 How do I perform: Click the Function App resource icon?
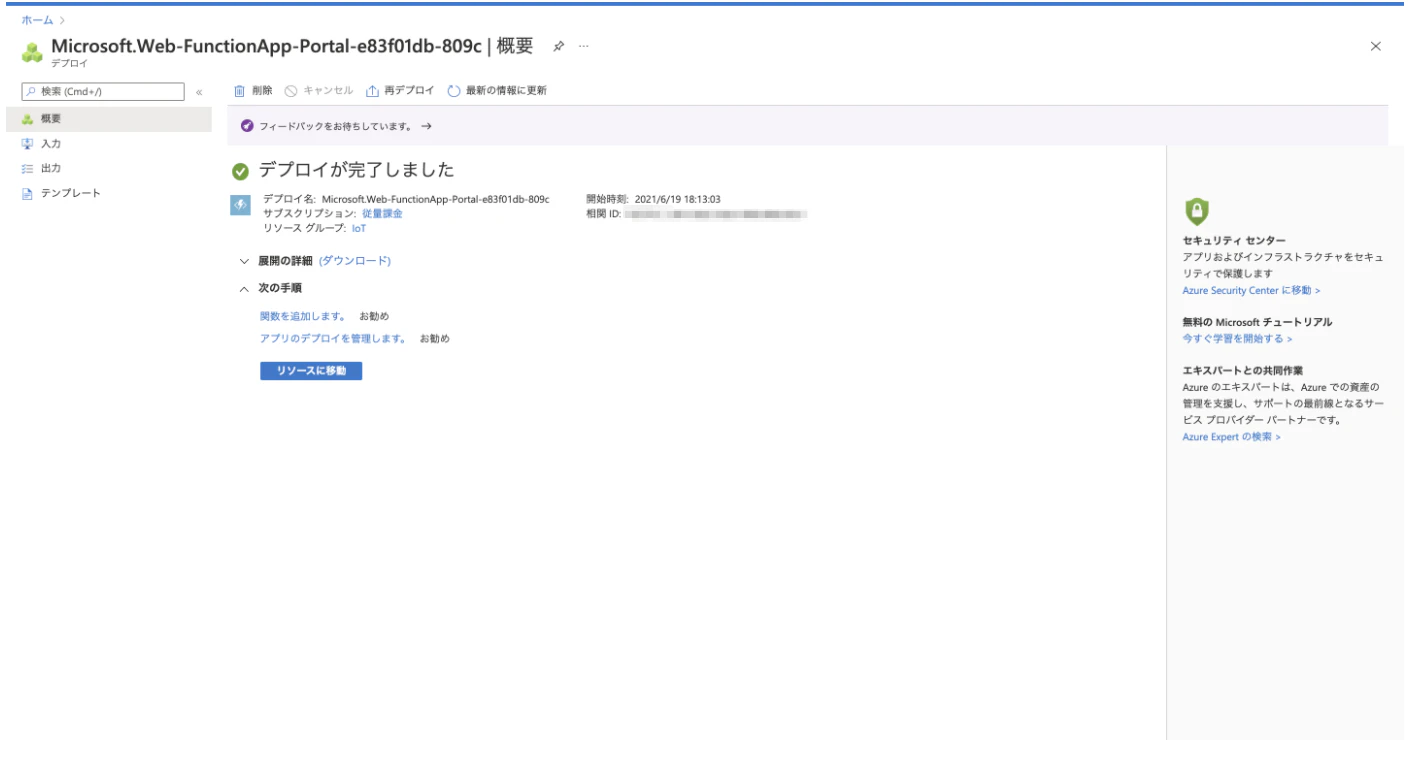point(240,204)
